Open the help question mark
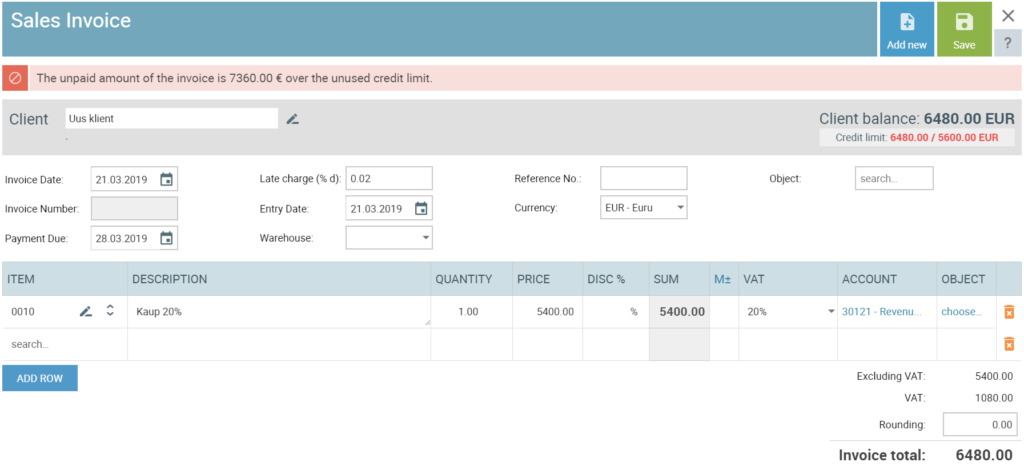The height and width of the screenshot is (466, 1024). pyautogui.click(x=1008, y=44)
